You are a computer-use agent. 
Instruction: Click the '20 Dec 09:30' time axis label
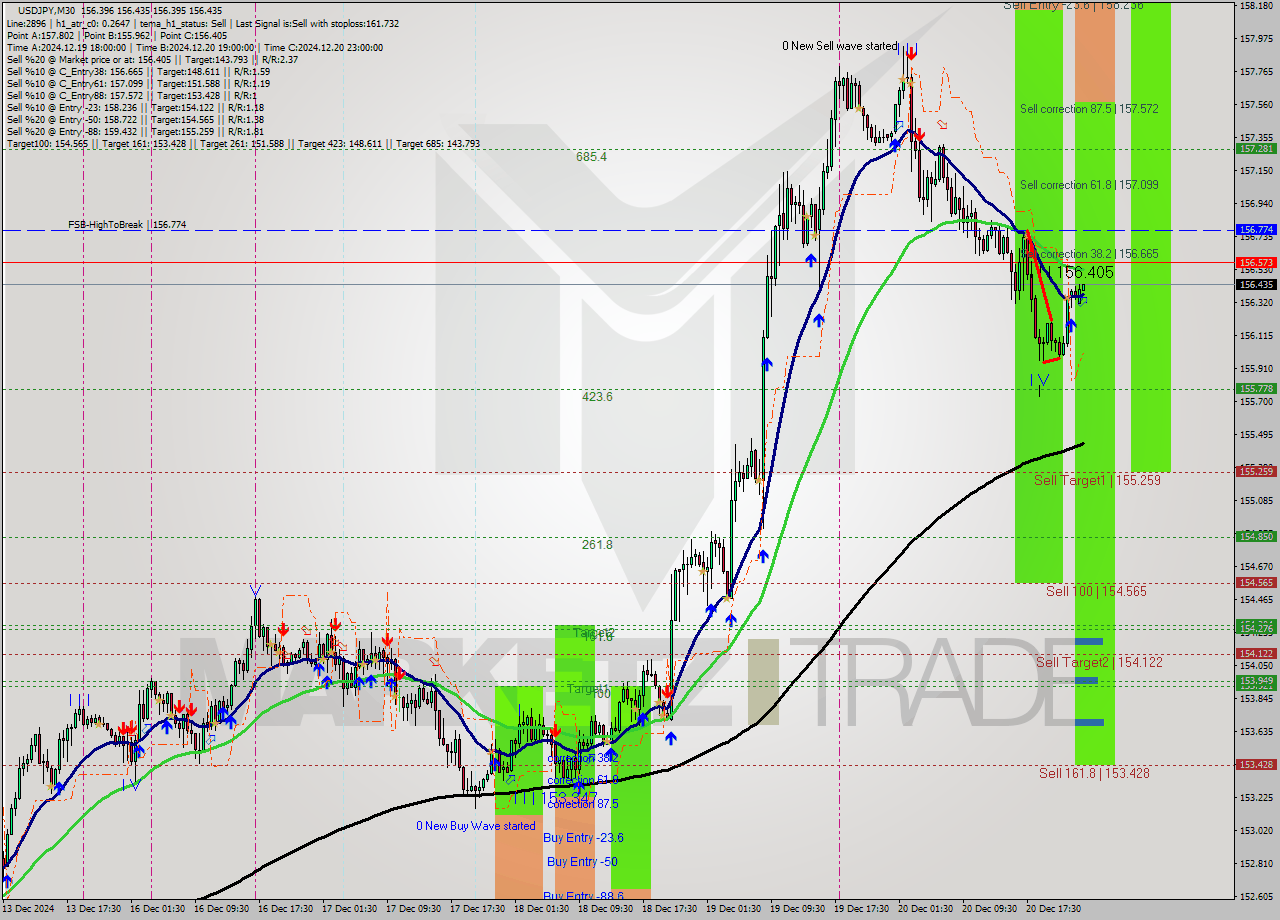tap(990, 909)
